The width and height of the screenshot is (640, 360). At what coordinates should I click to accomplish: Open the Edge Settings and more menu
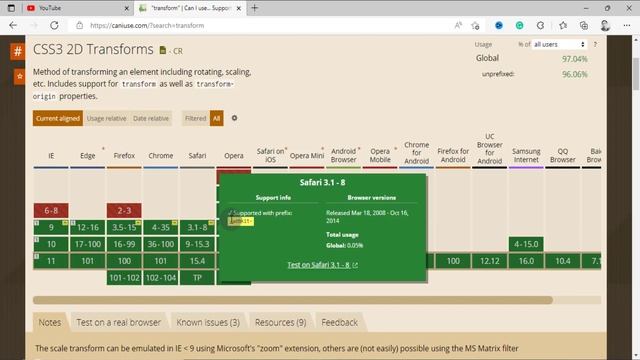627,25
